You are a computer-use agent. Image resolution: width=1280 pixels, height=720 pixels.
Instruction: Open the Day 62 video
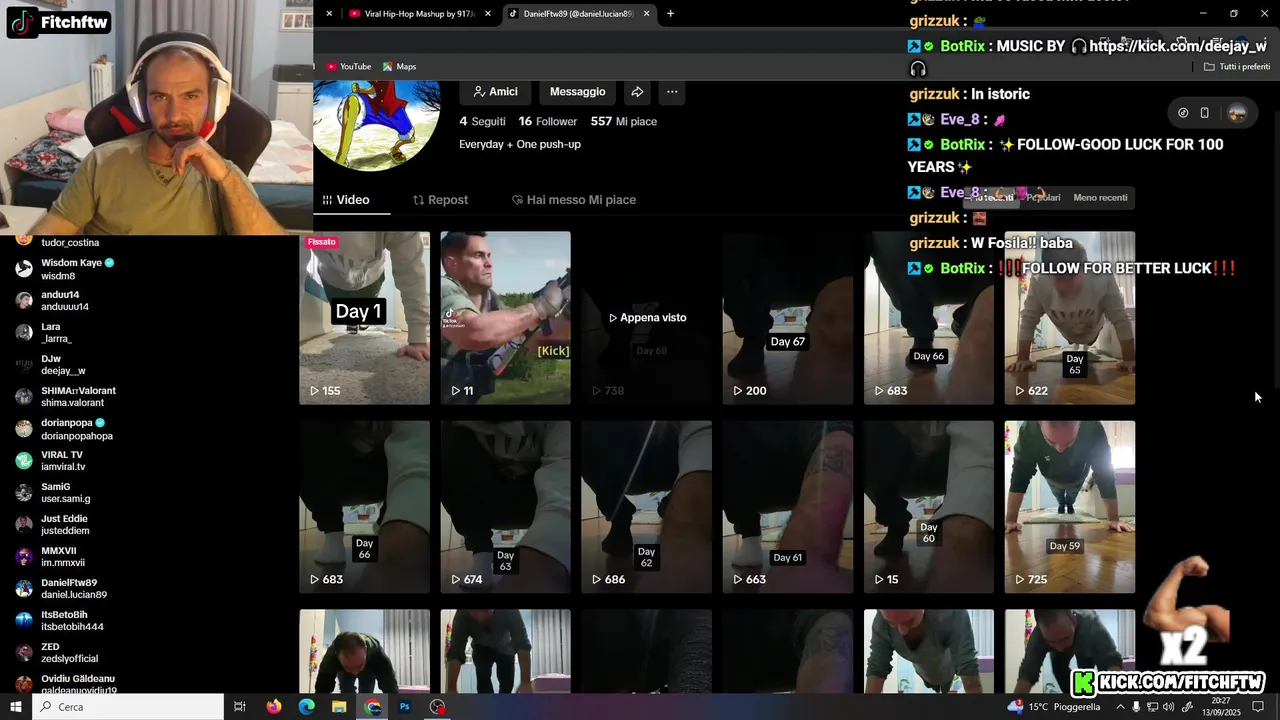647,507
